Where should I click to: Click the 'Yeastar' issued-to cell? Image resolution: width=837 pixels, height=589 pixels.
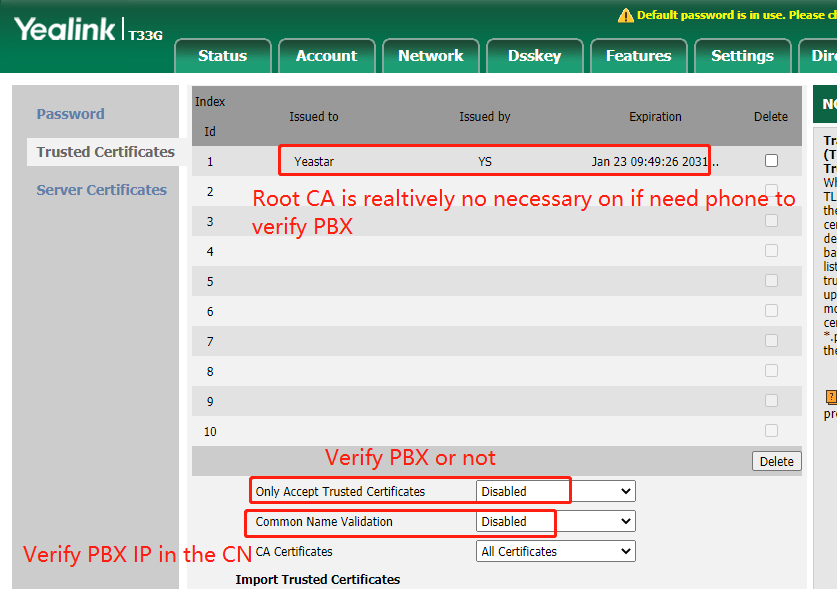tap(314, 161)
